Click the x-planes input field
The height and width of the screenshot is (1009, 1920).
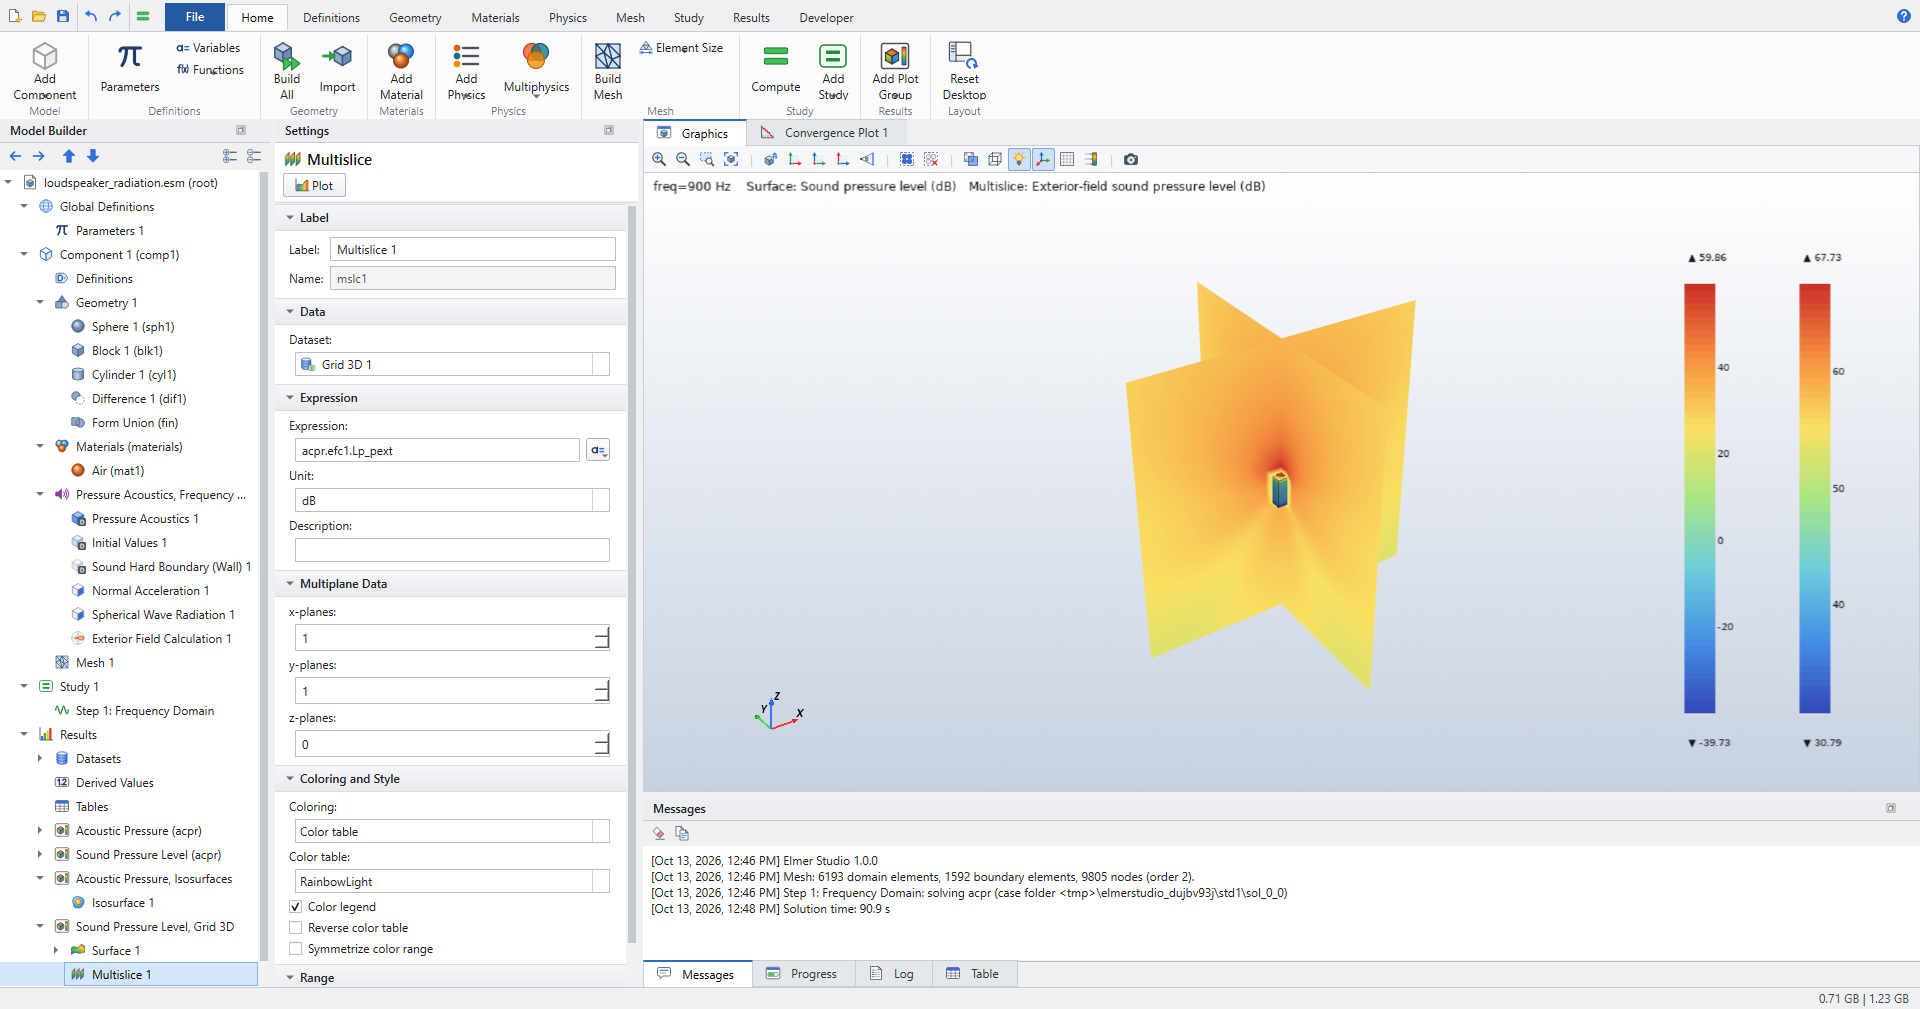(452, 638)
